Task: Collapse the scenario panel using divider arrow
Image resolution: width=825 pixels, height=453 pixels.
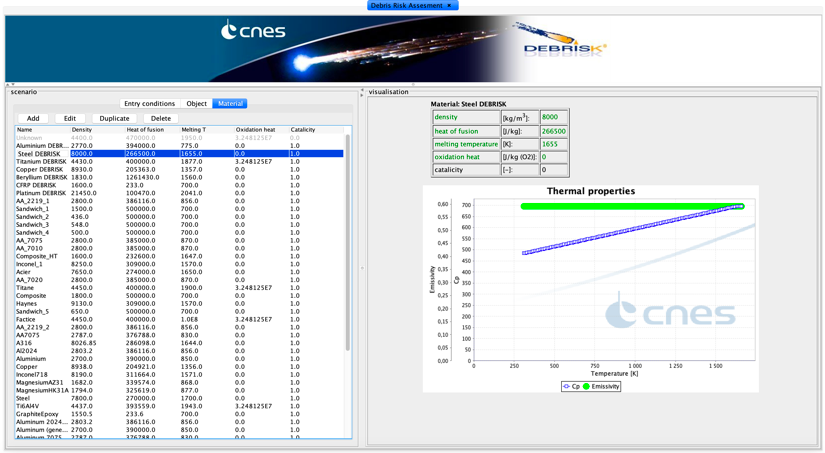Action: coord(362,91)
